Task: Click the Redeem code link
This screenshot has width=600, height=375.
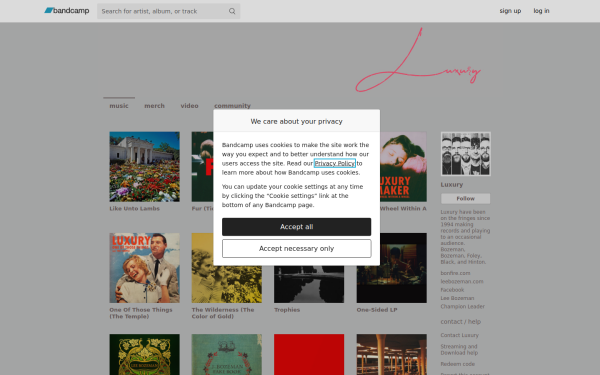Action: [x=458, y=364]
